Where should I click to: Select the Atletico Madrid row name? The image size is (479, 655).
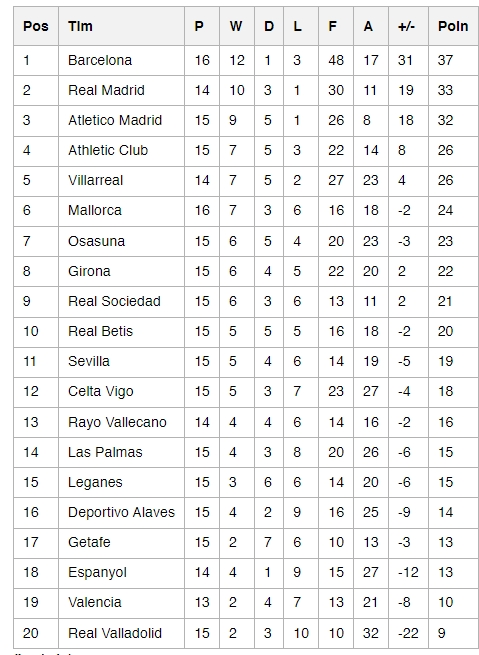[x=115, y=120]
